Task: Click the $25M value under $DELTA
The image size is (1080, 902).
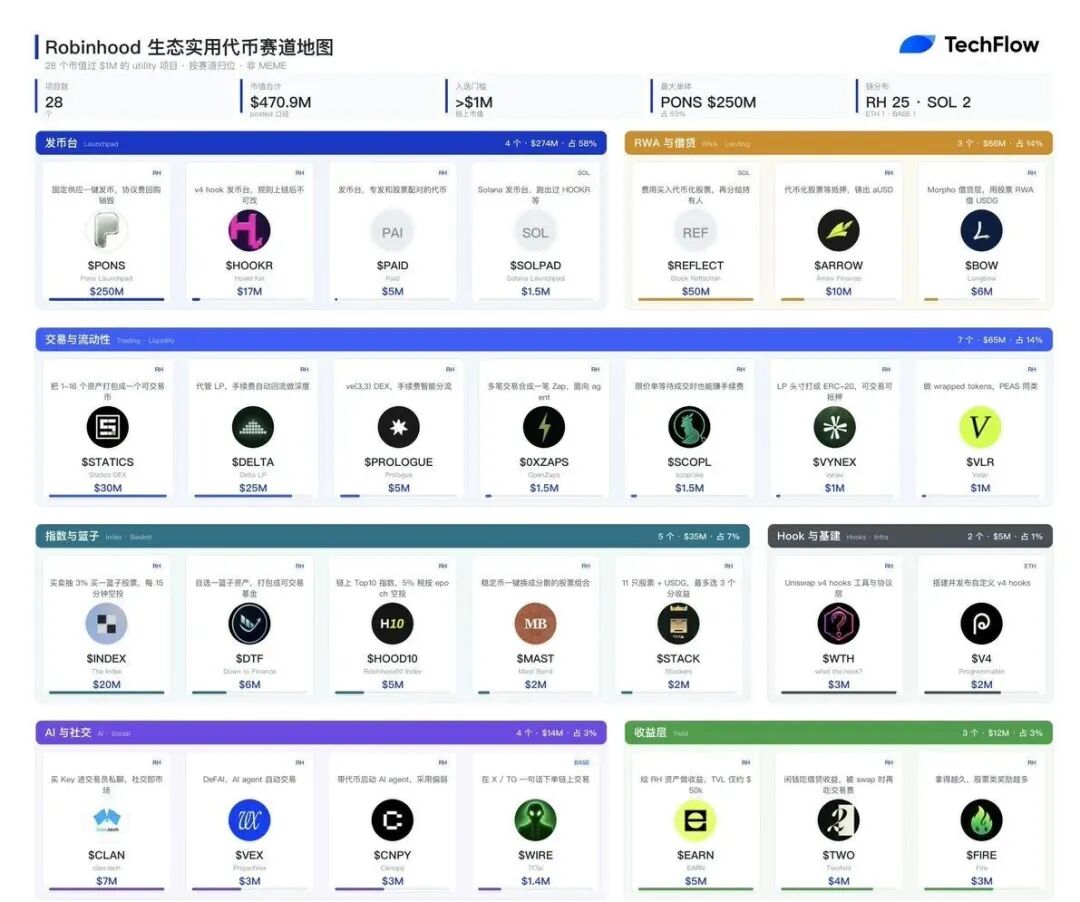Action: (x=253, y=487)
